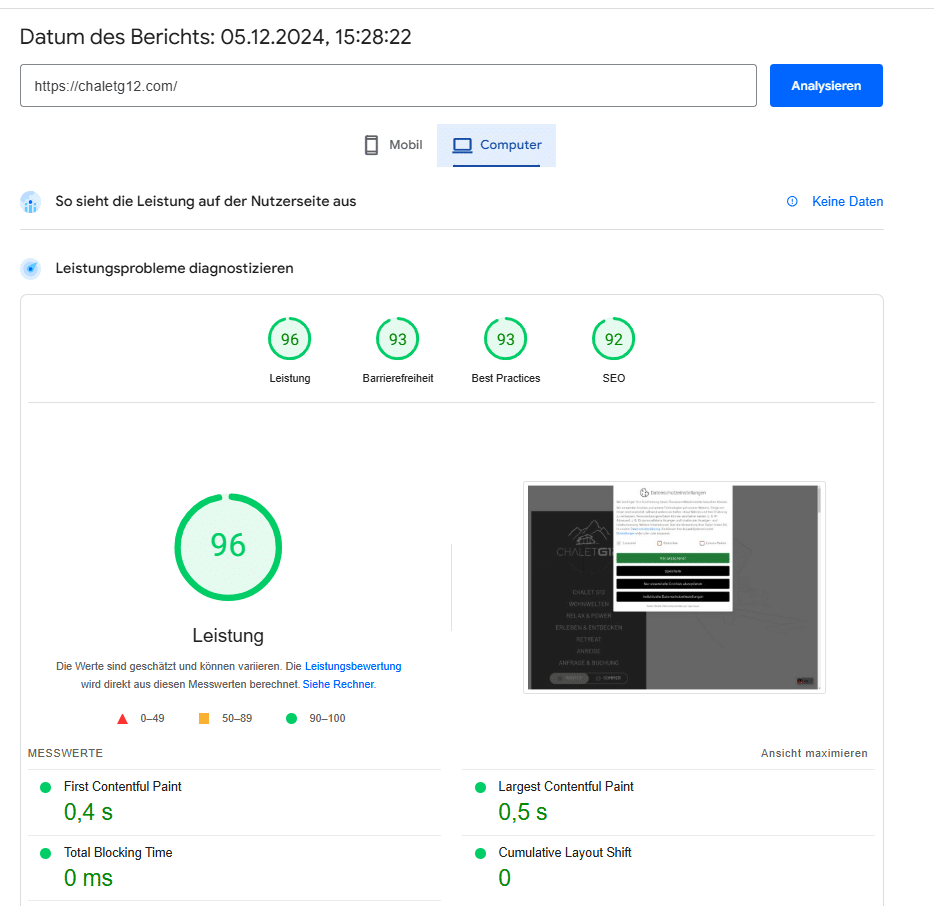Click the Total Blocking Time metric label
The width and height of the screenshot is (934, 906).
(x=118, y=852)
